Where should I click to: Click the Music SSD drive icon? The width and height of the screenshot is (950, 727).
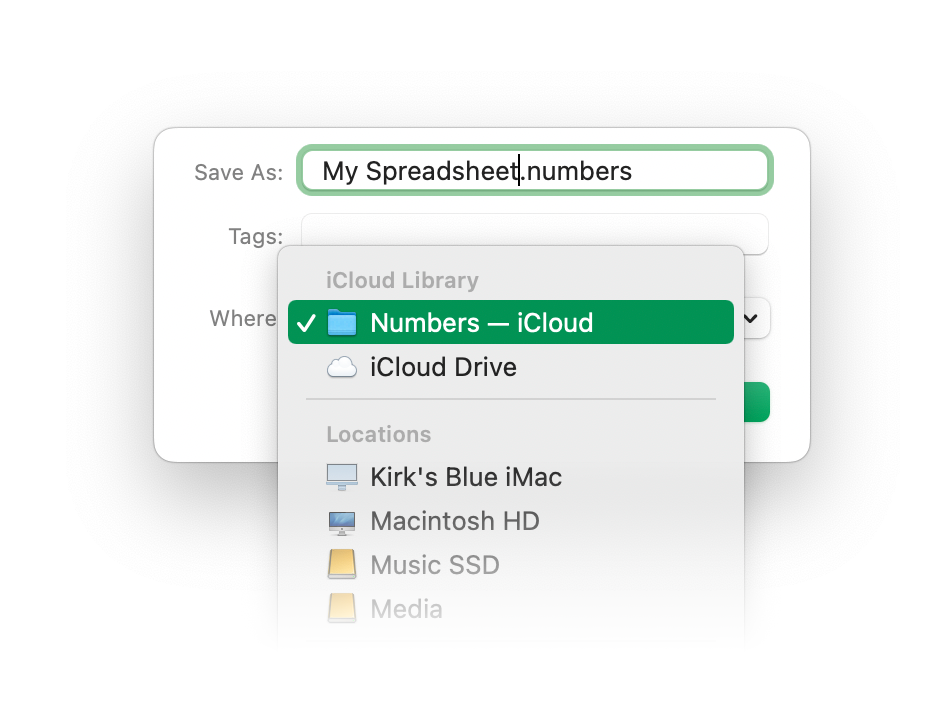click(342, 565)
